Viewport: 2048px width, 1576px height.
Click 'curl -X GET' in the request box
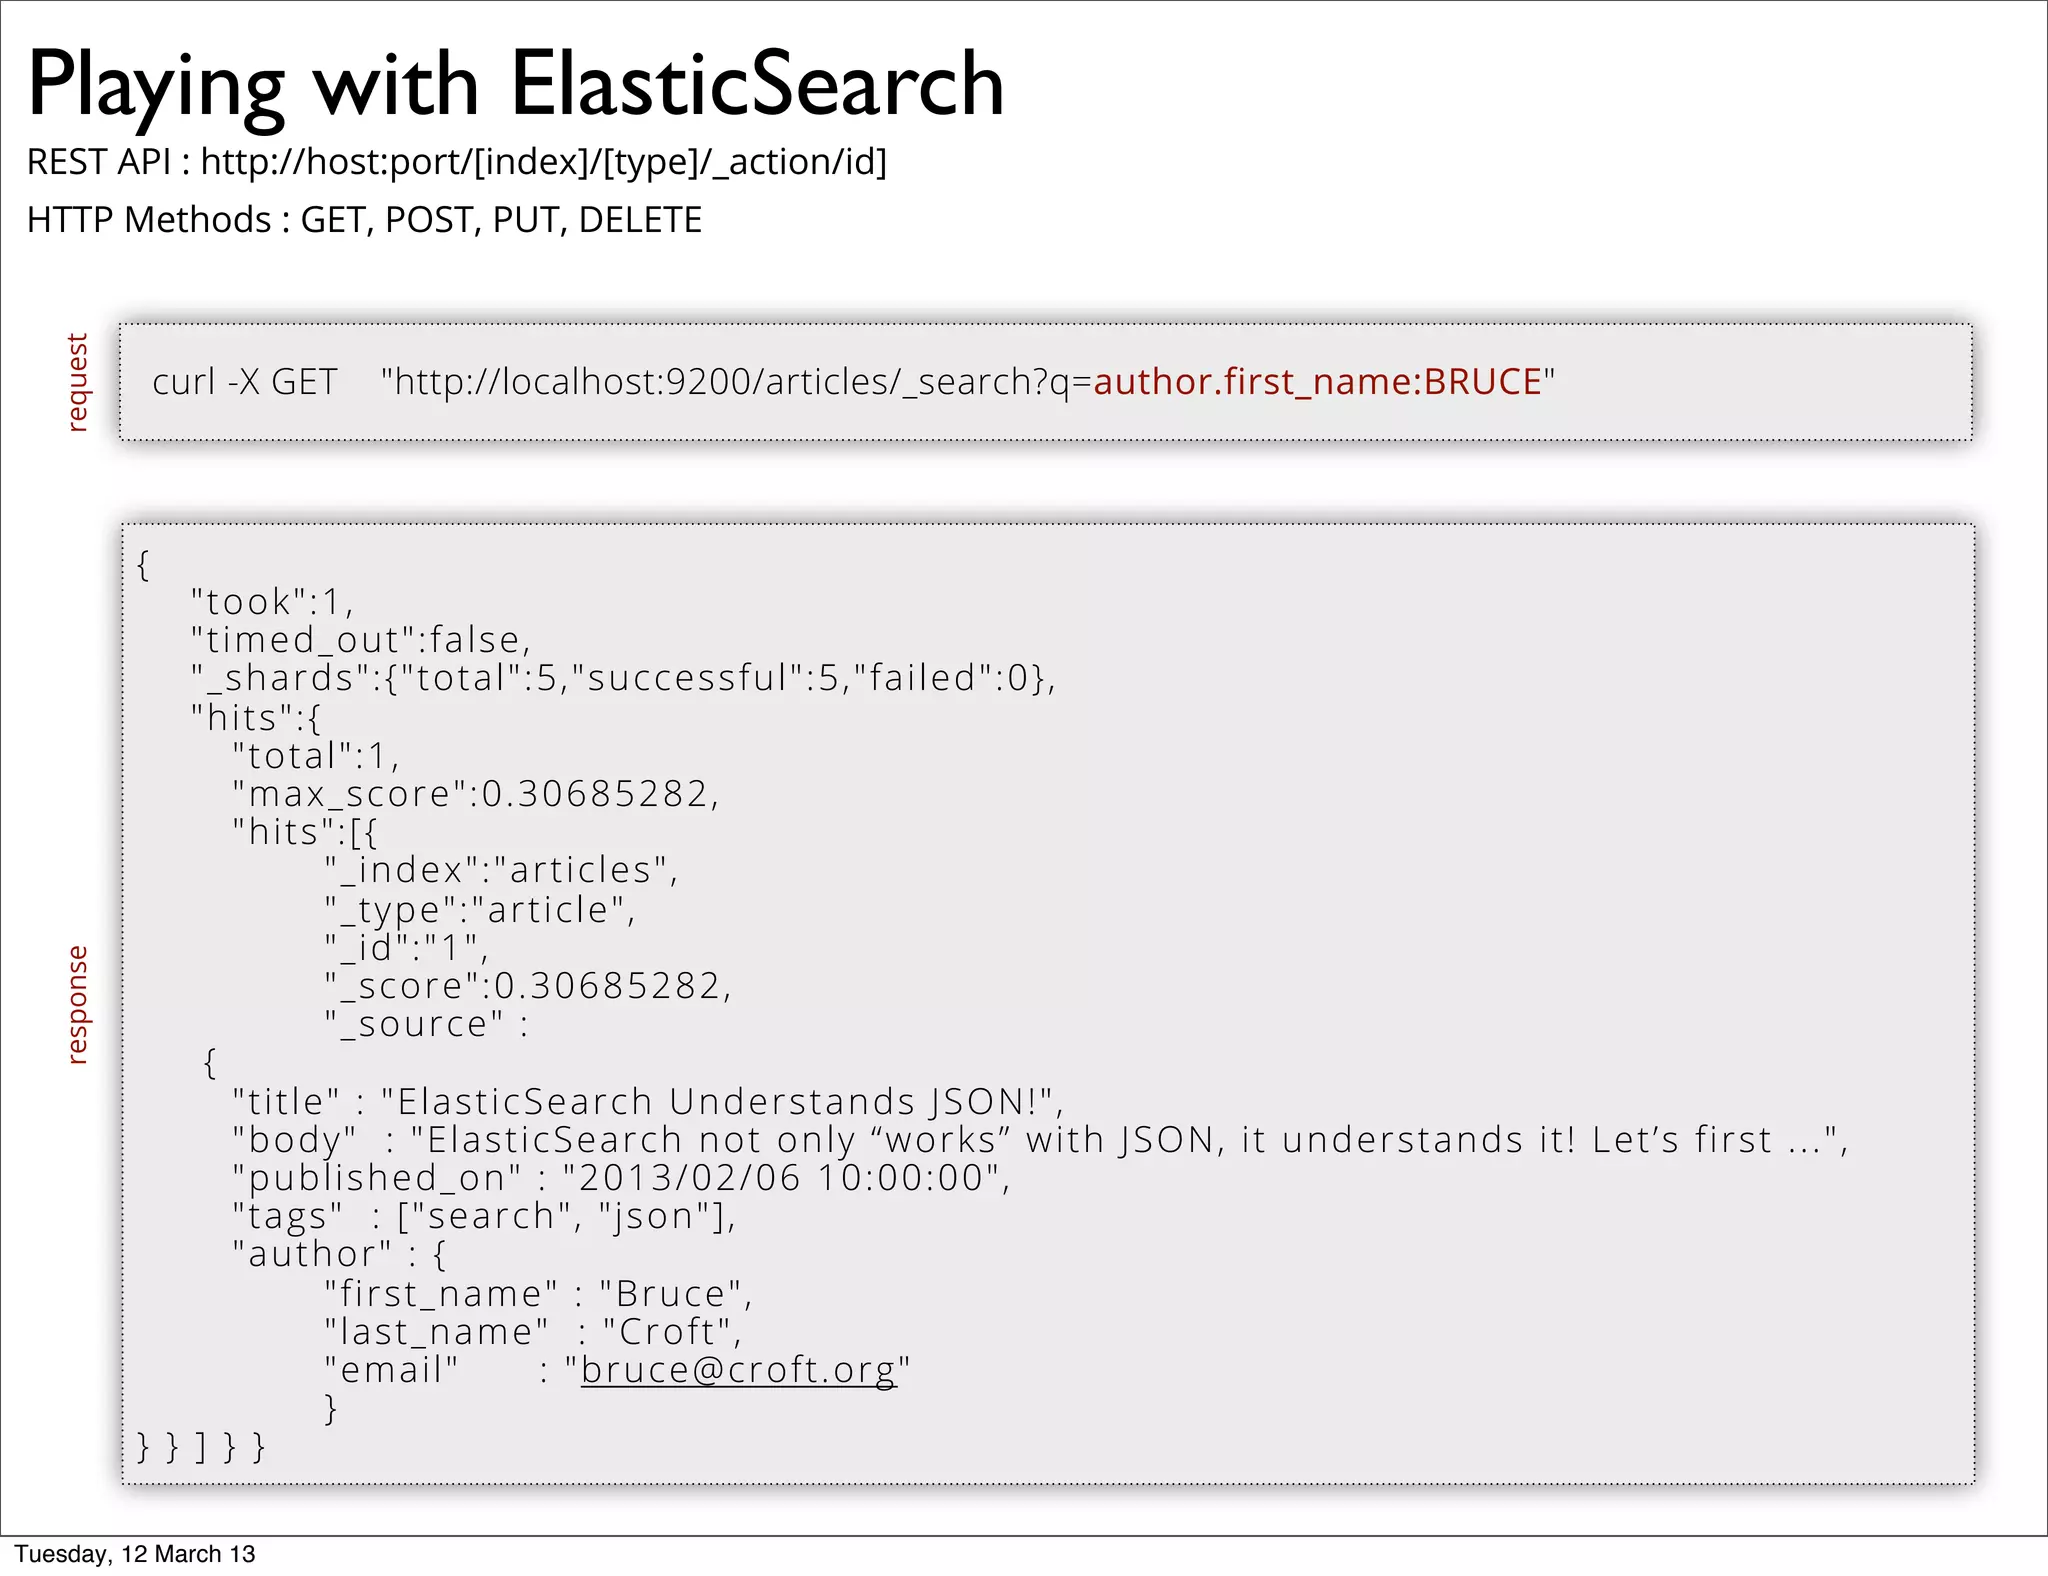[x=245, y=382]
